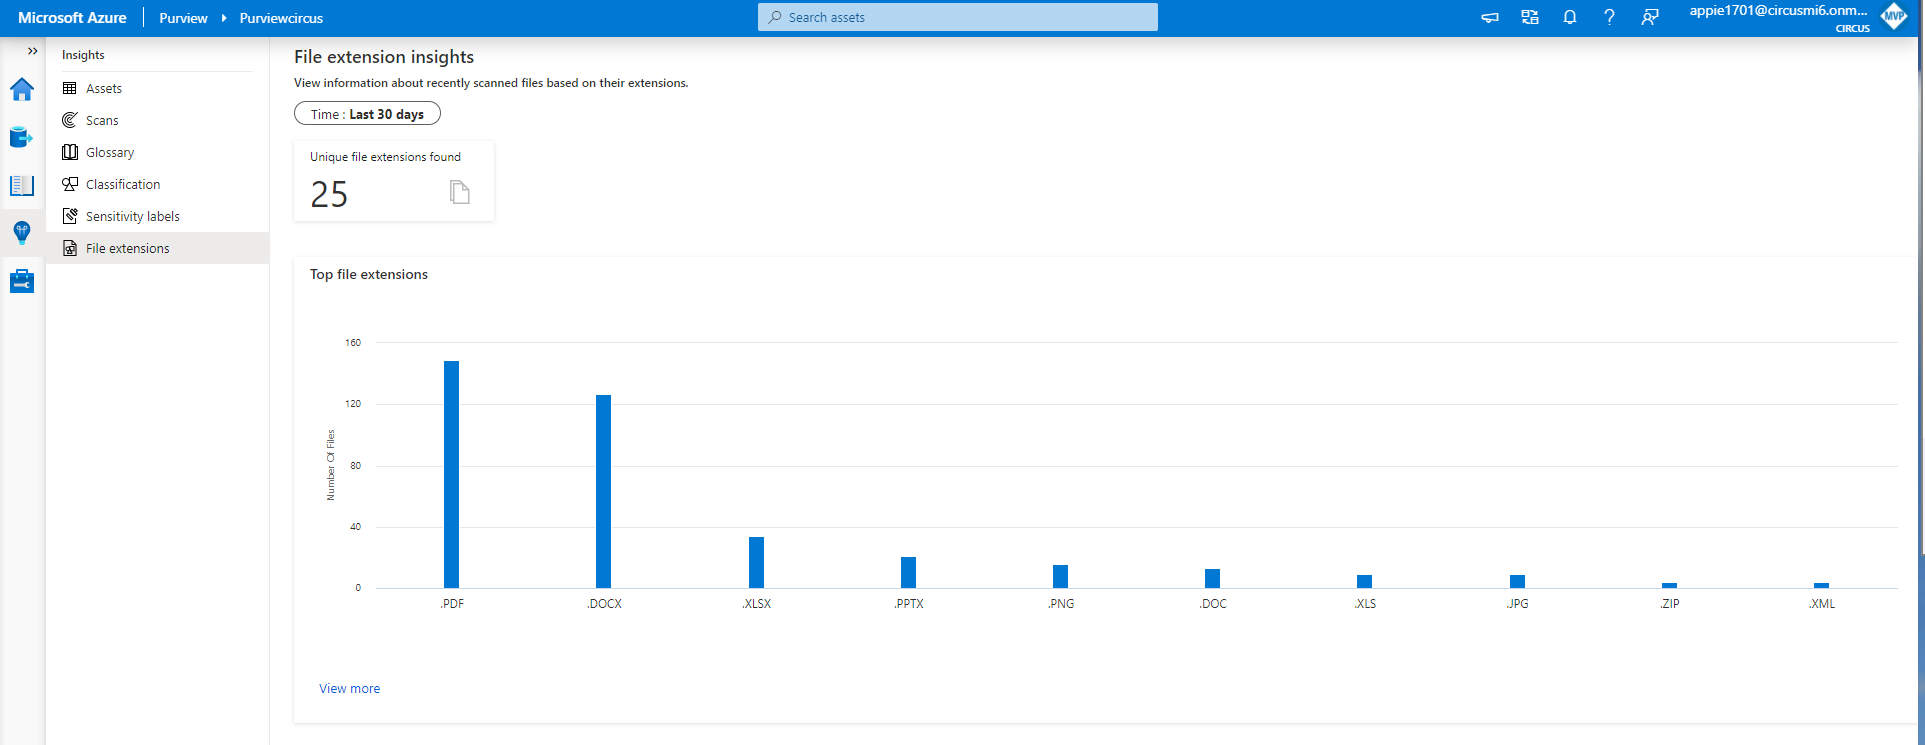
Task: Open the Time: Last 30 days filter
Action: pyautogui.click(x=367, y=114)
